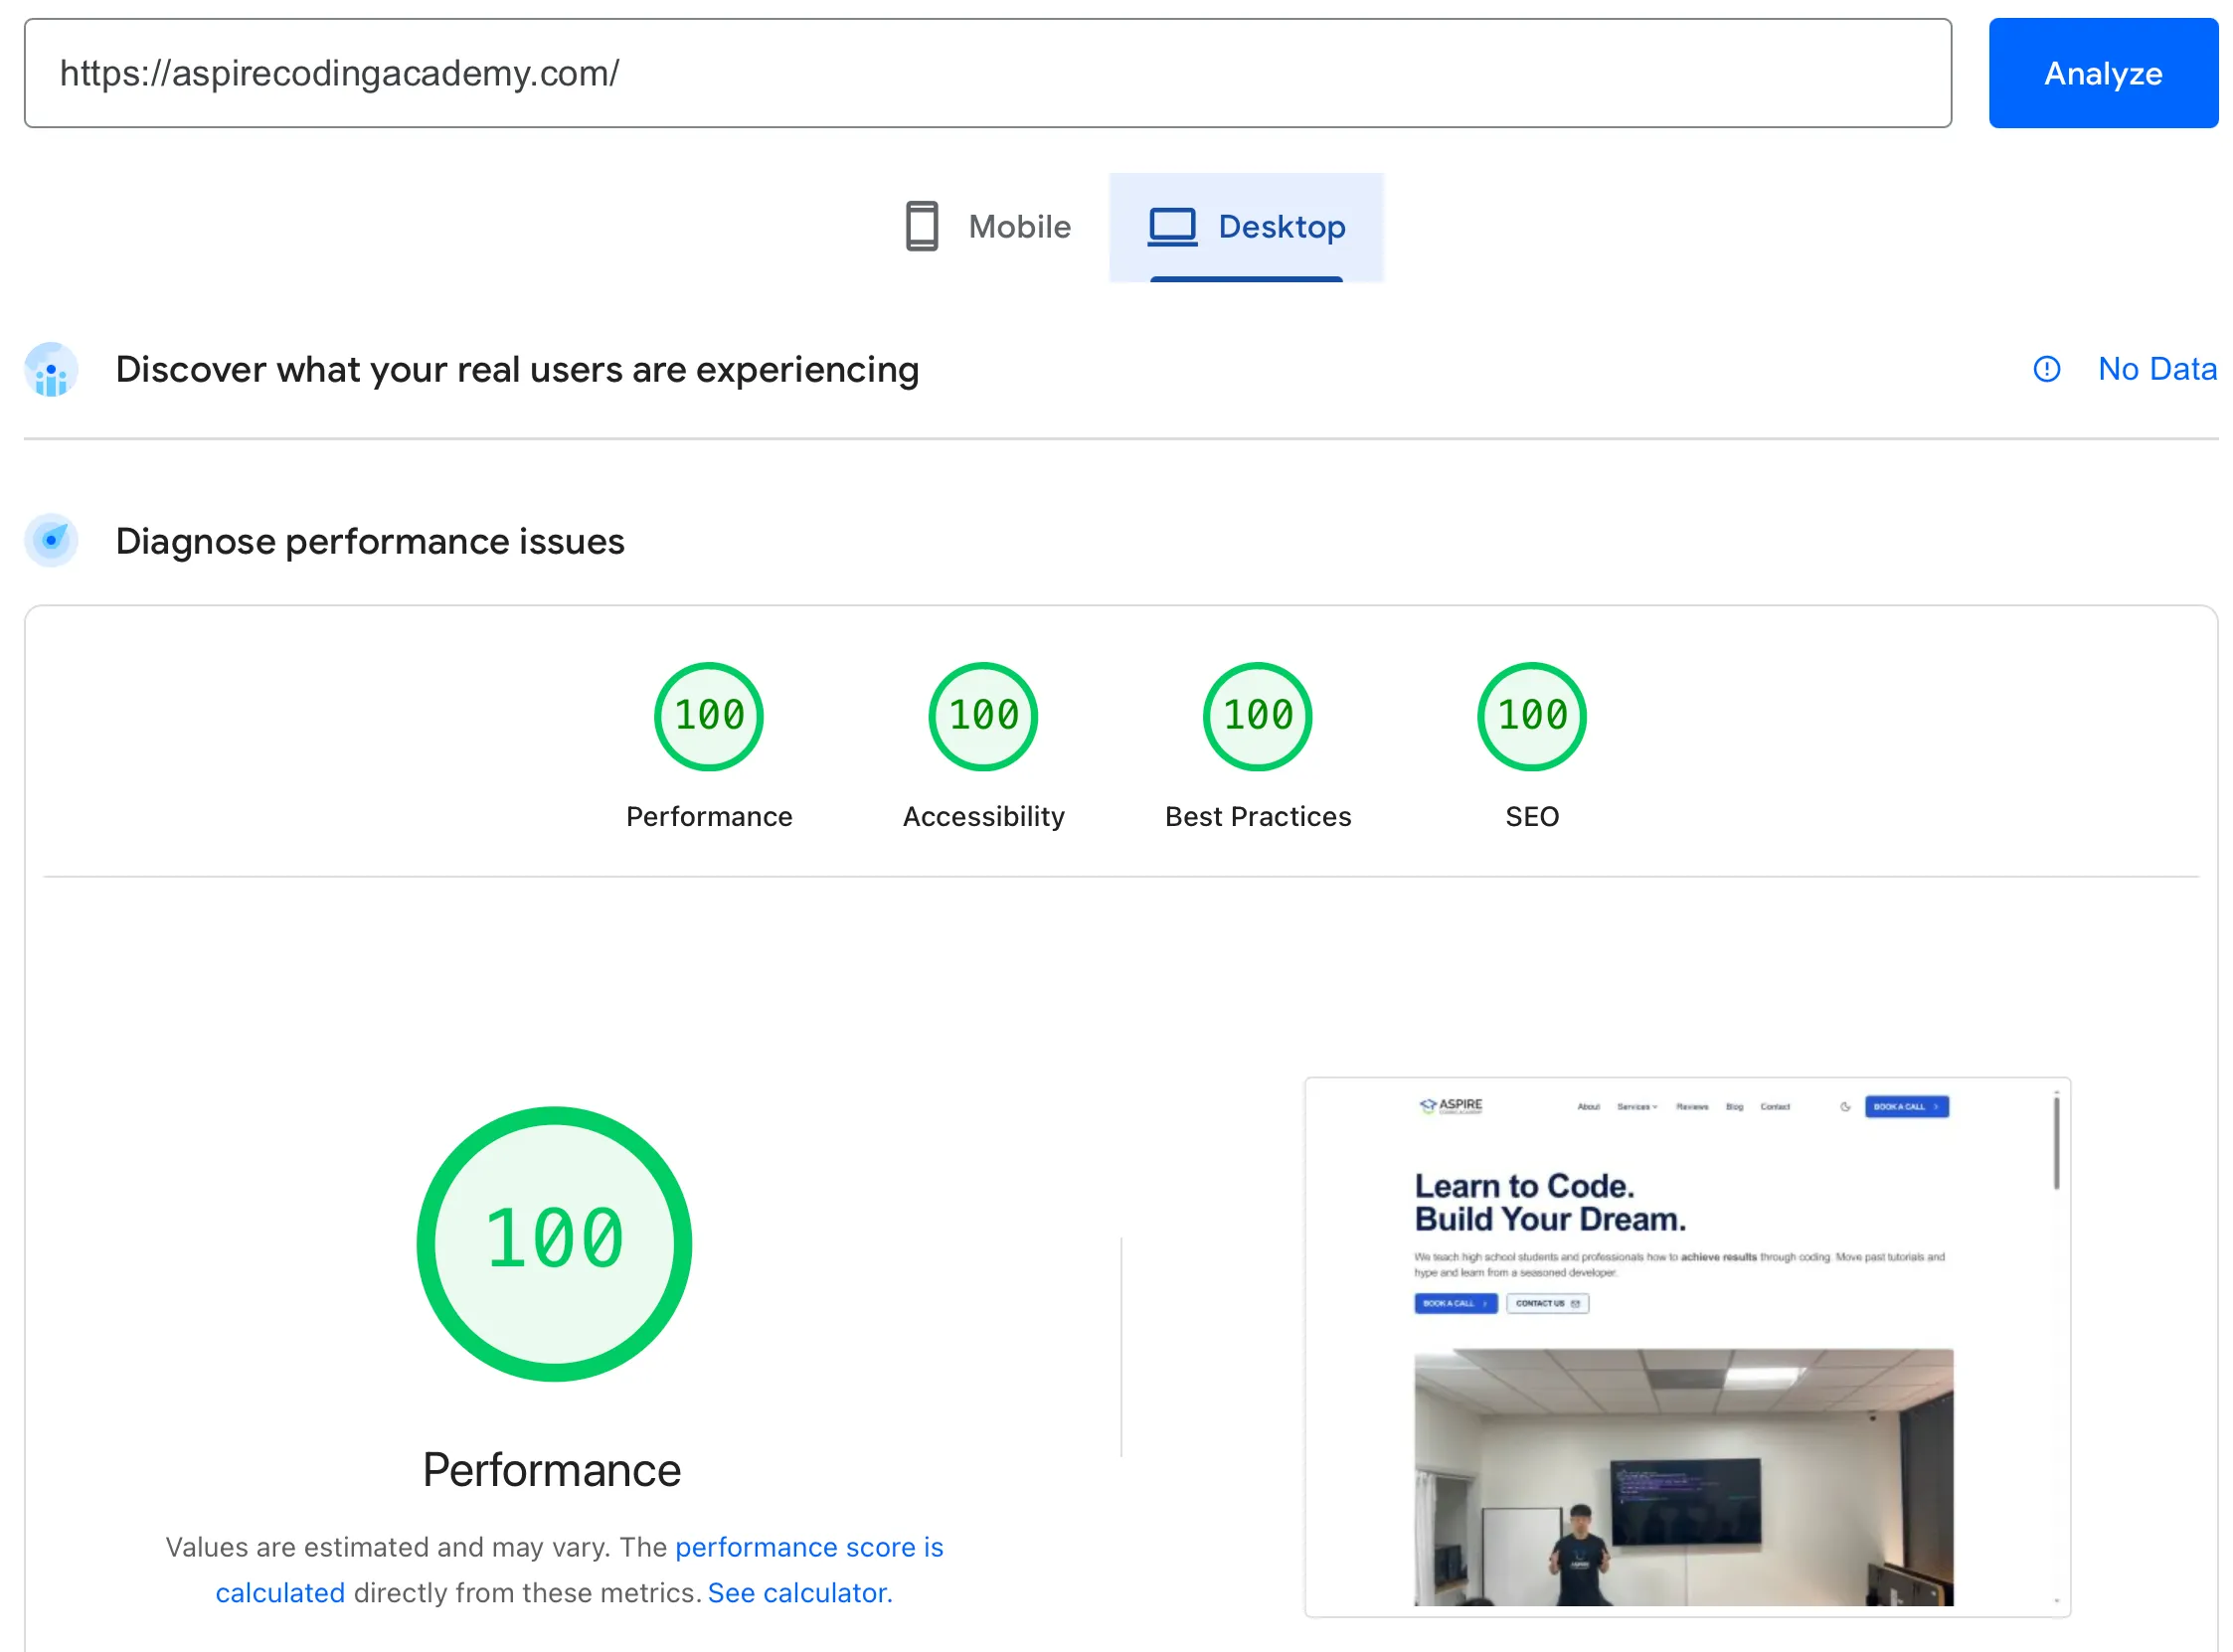
Task: Click the Performance gauge in the summary row
Action: pyautogui.click(x=708, y=715)
